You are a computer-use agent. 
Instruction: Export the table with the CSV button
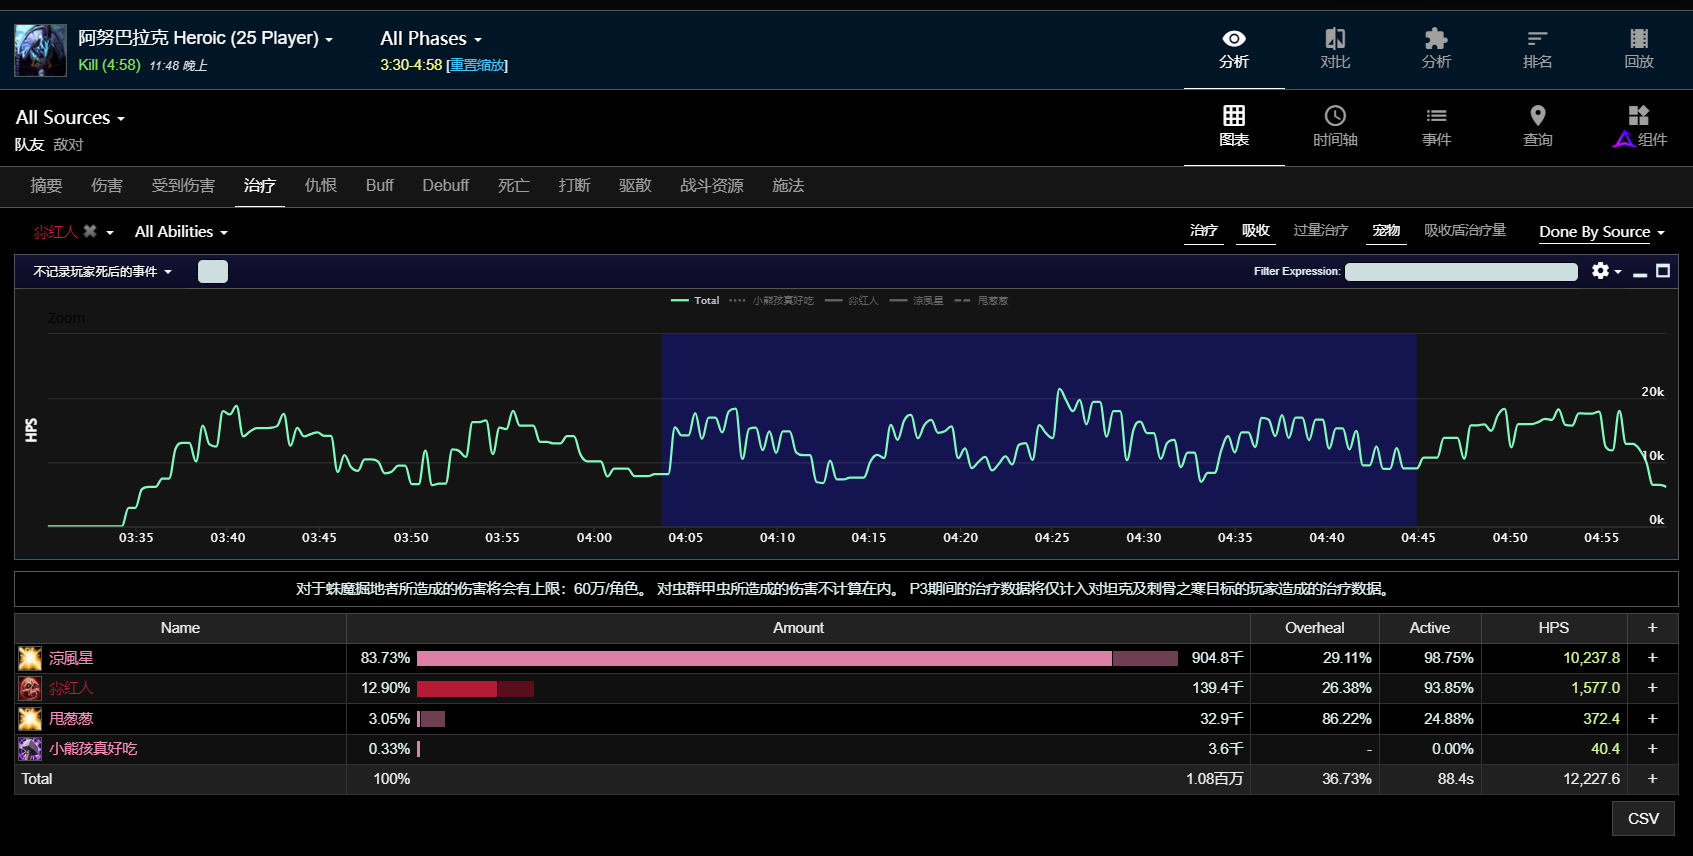1643,818
